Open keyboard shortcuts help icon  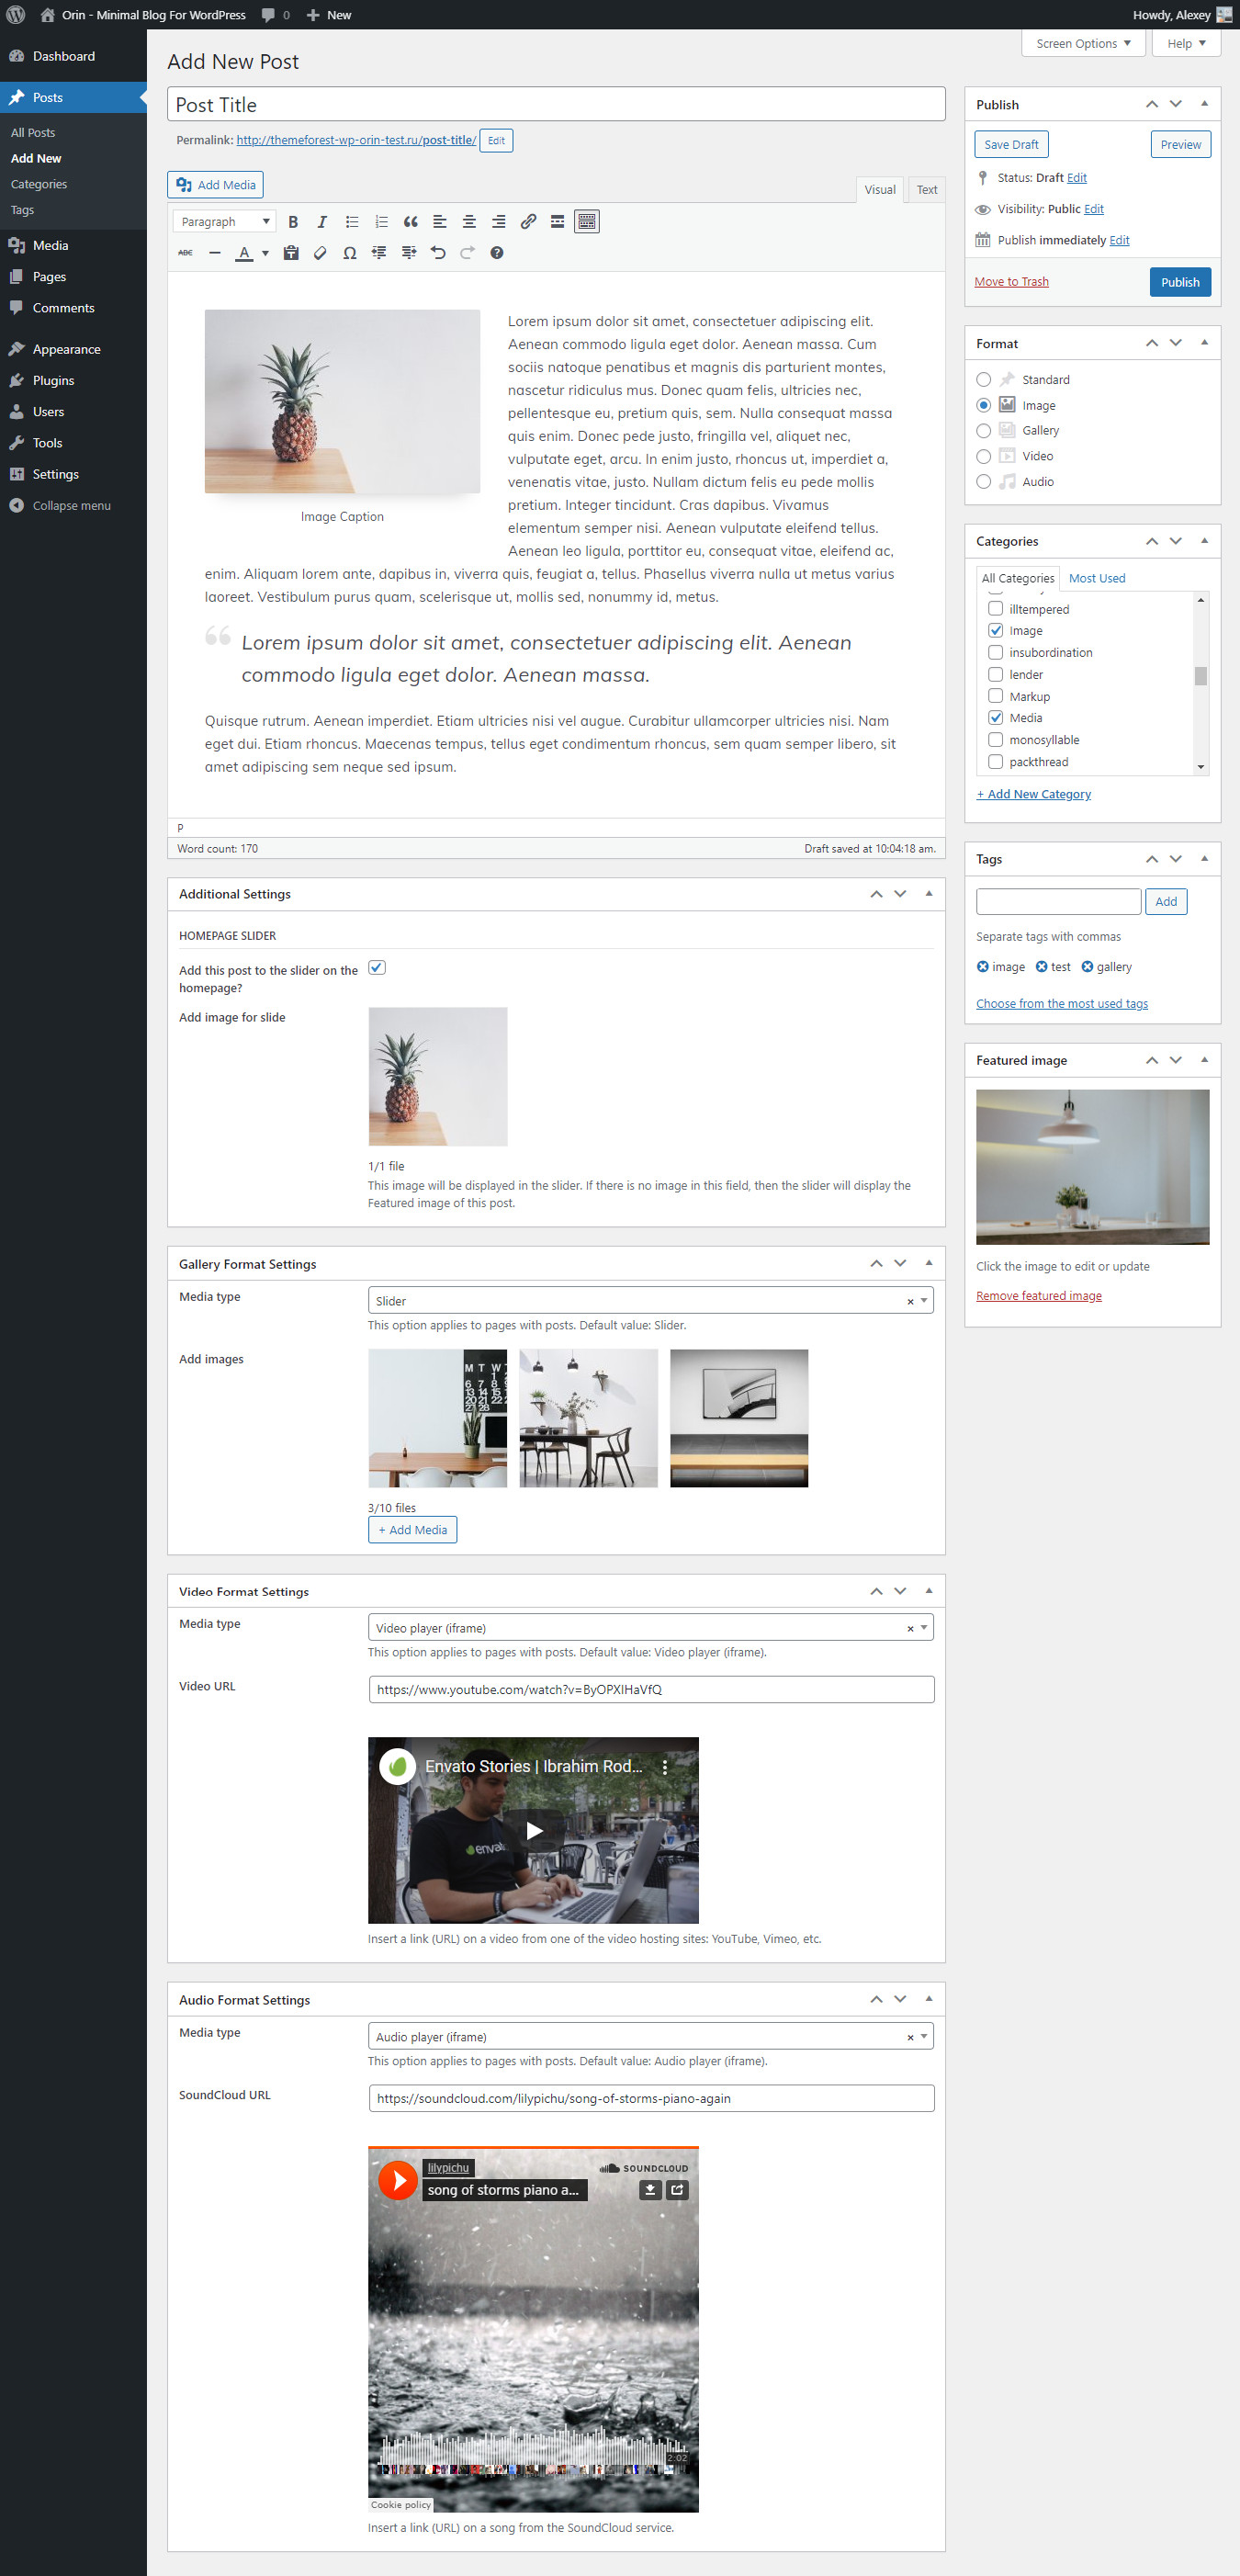tap(496, 253)
